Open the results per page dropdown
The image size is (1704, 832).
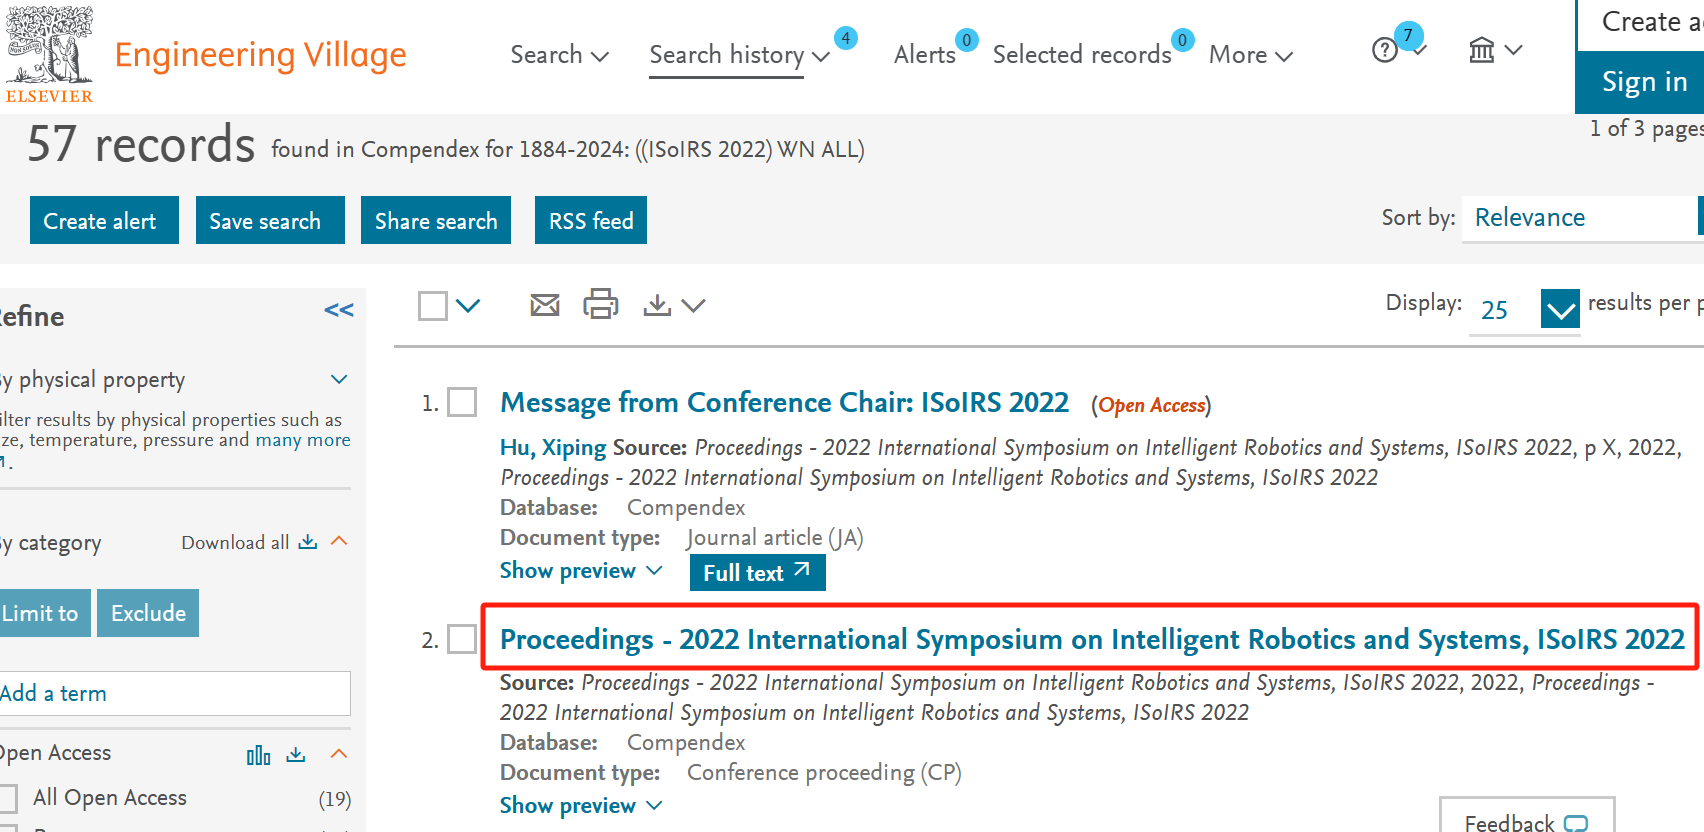pyautogui.click(x=1560, y=309)
